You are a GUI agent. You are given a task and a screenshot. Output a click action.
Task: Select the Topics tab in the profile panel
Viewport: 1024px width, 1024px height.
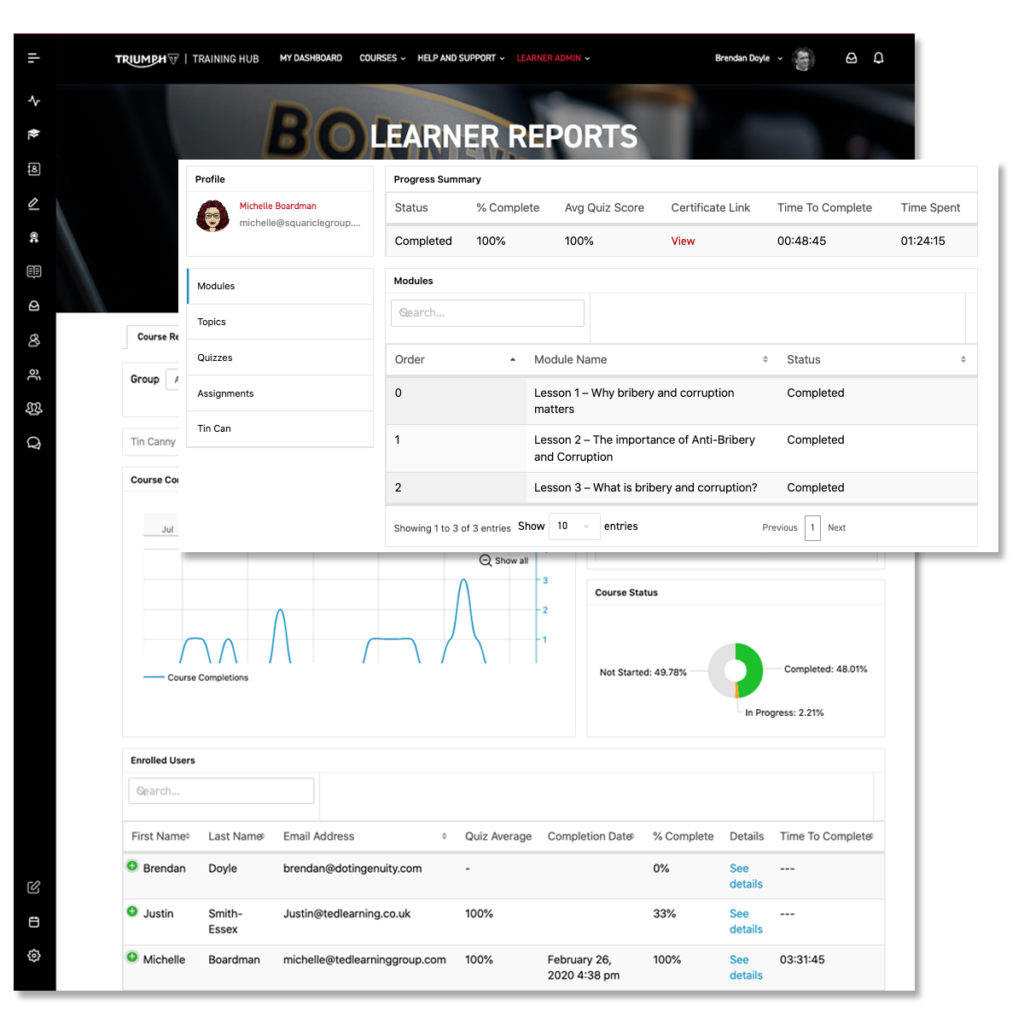tap(280, 322)
